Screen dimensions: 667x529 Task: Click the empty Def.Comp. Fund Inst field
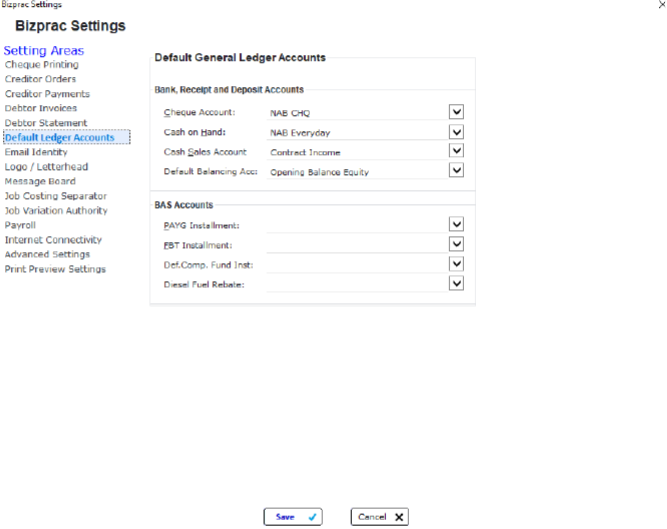point(357,265)
